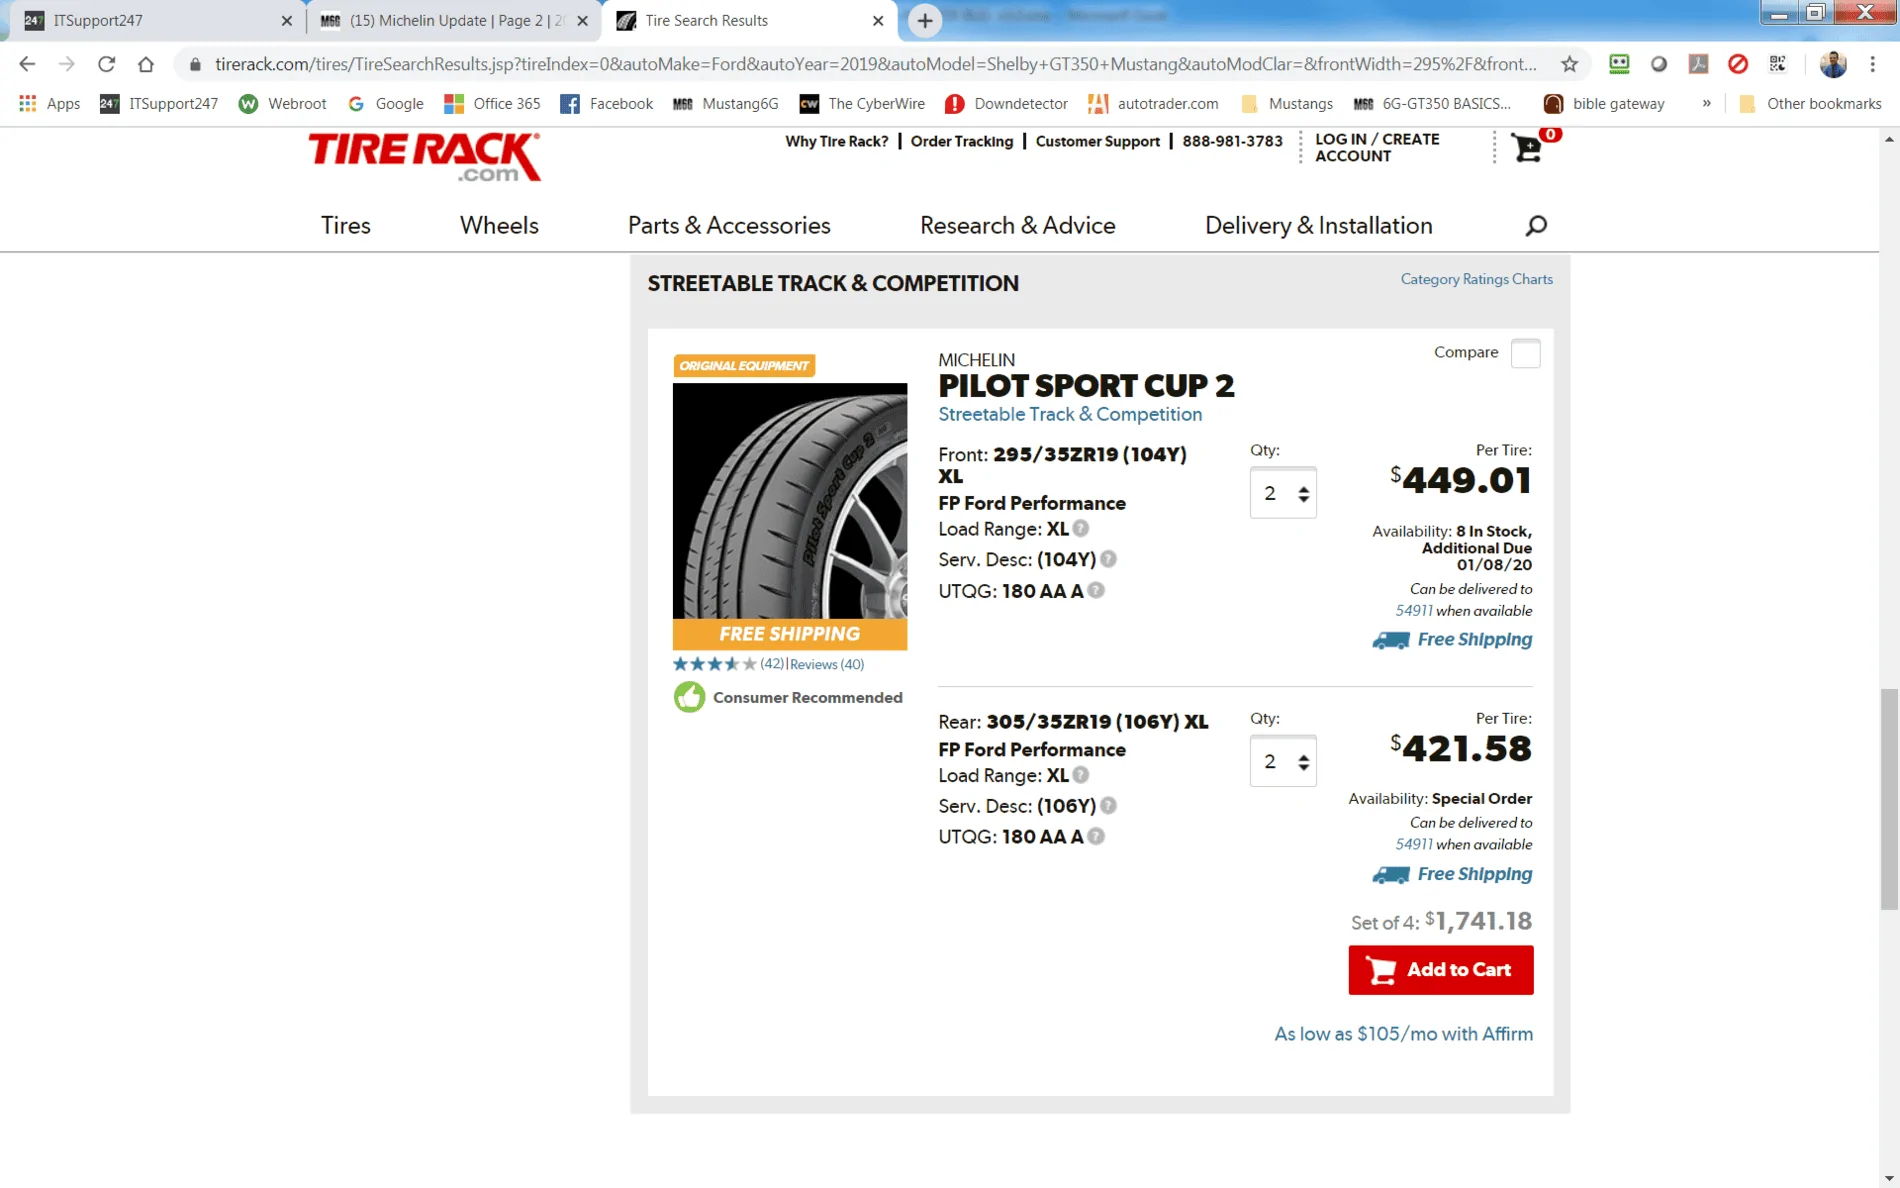Open the Apps bookmarks grid icon
Viewport: 1900px width, 1188px height.
27,103
